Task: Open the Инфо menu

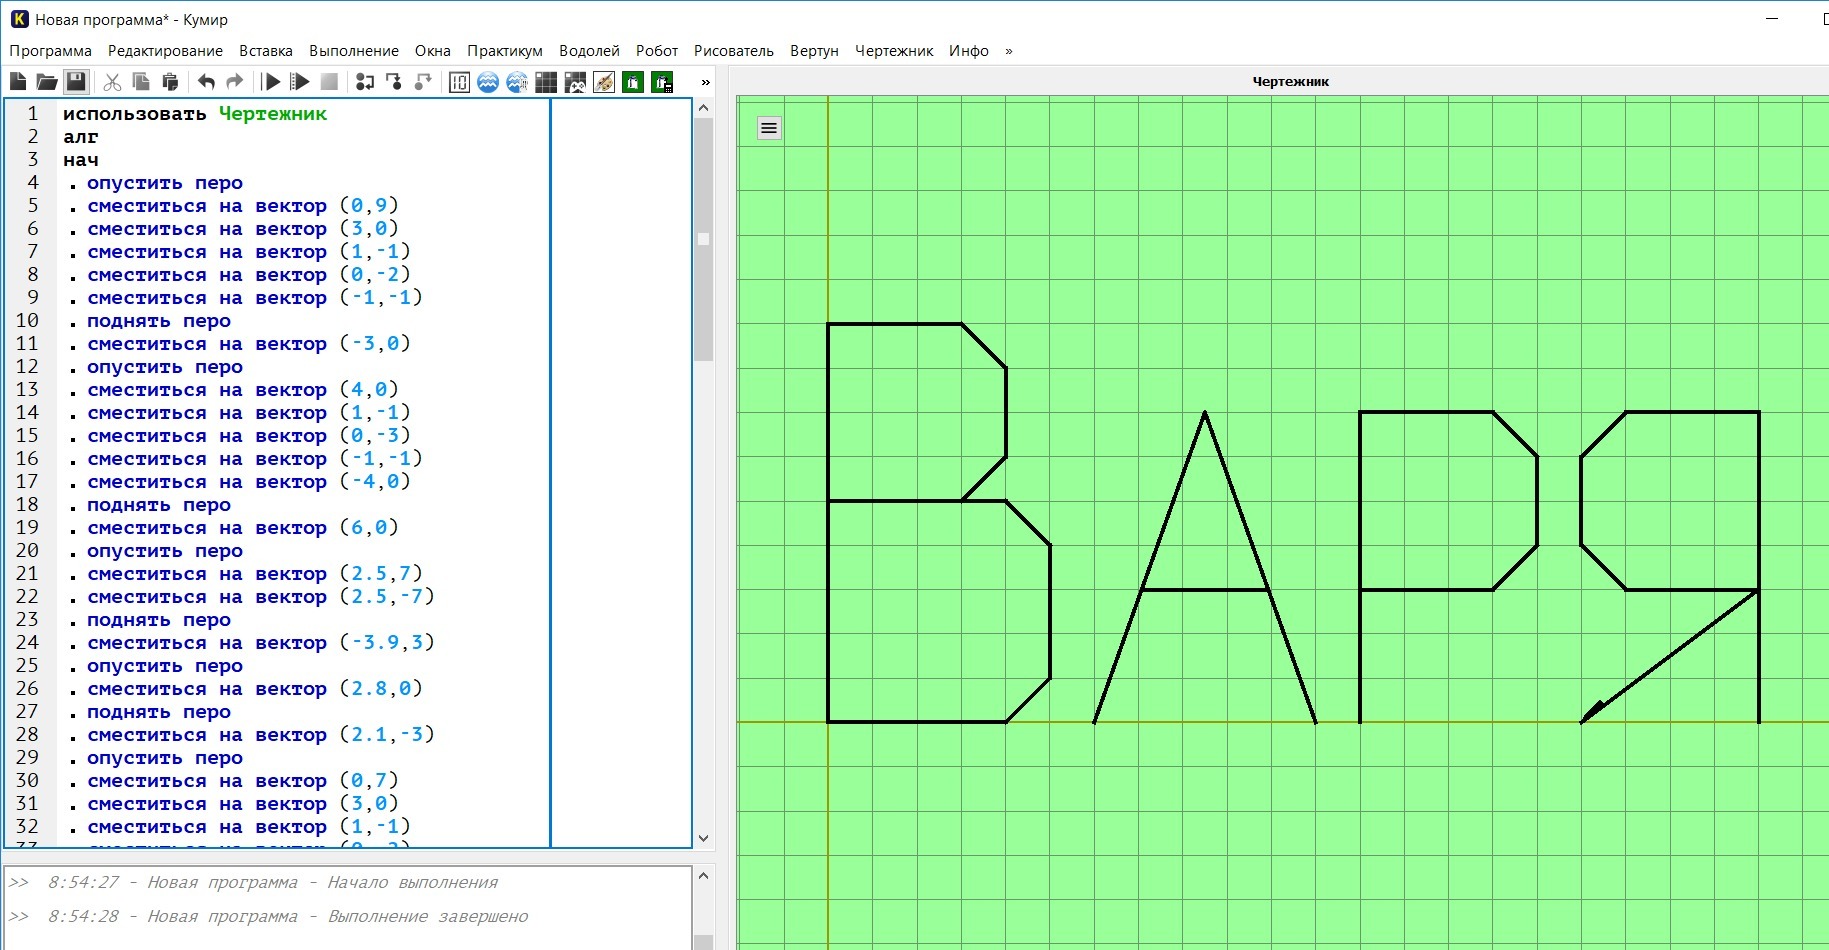Action: [x=968, y=51]
